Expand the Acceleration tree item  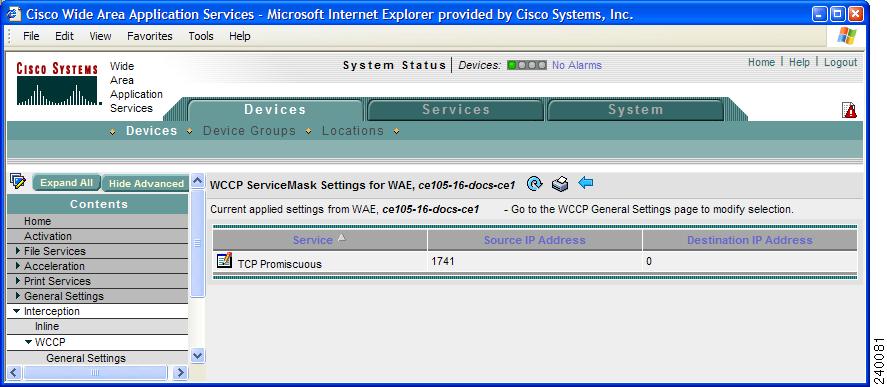click(x=18, y=265)
